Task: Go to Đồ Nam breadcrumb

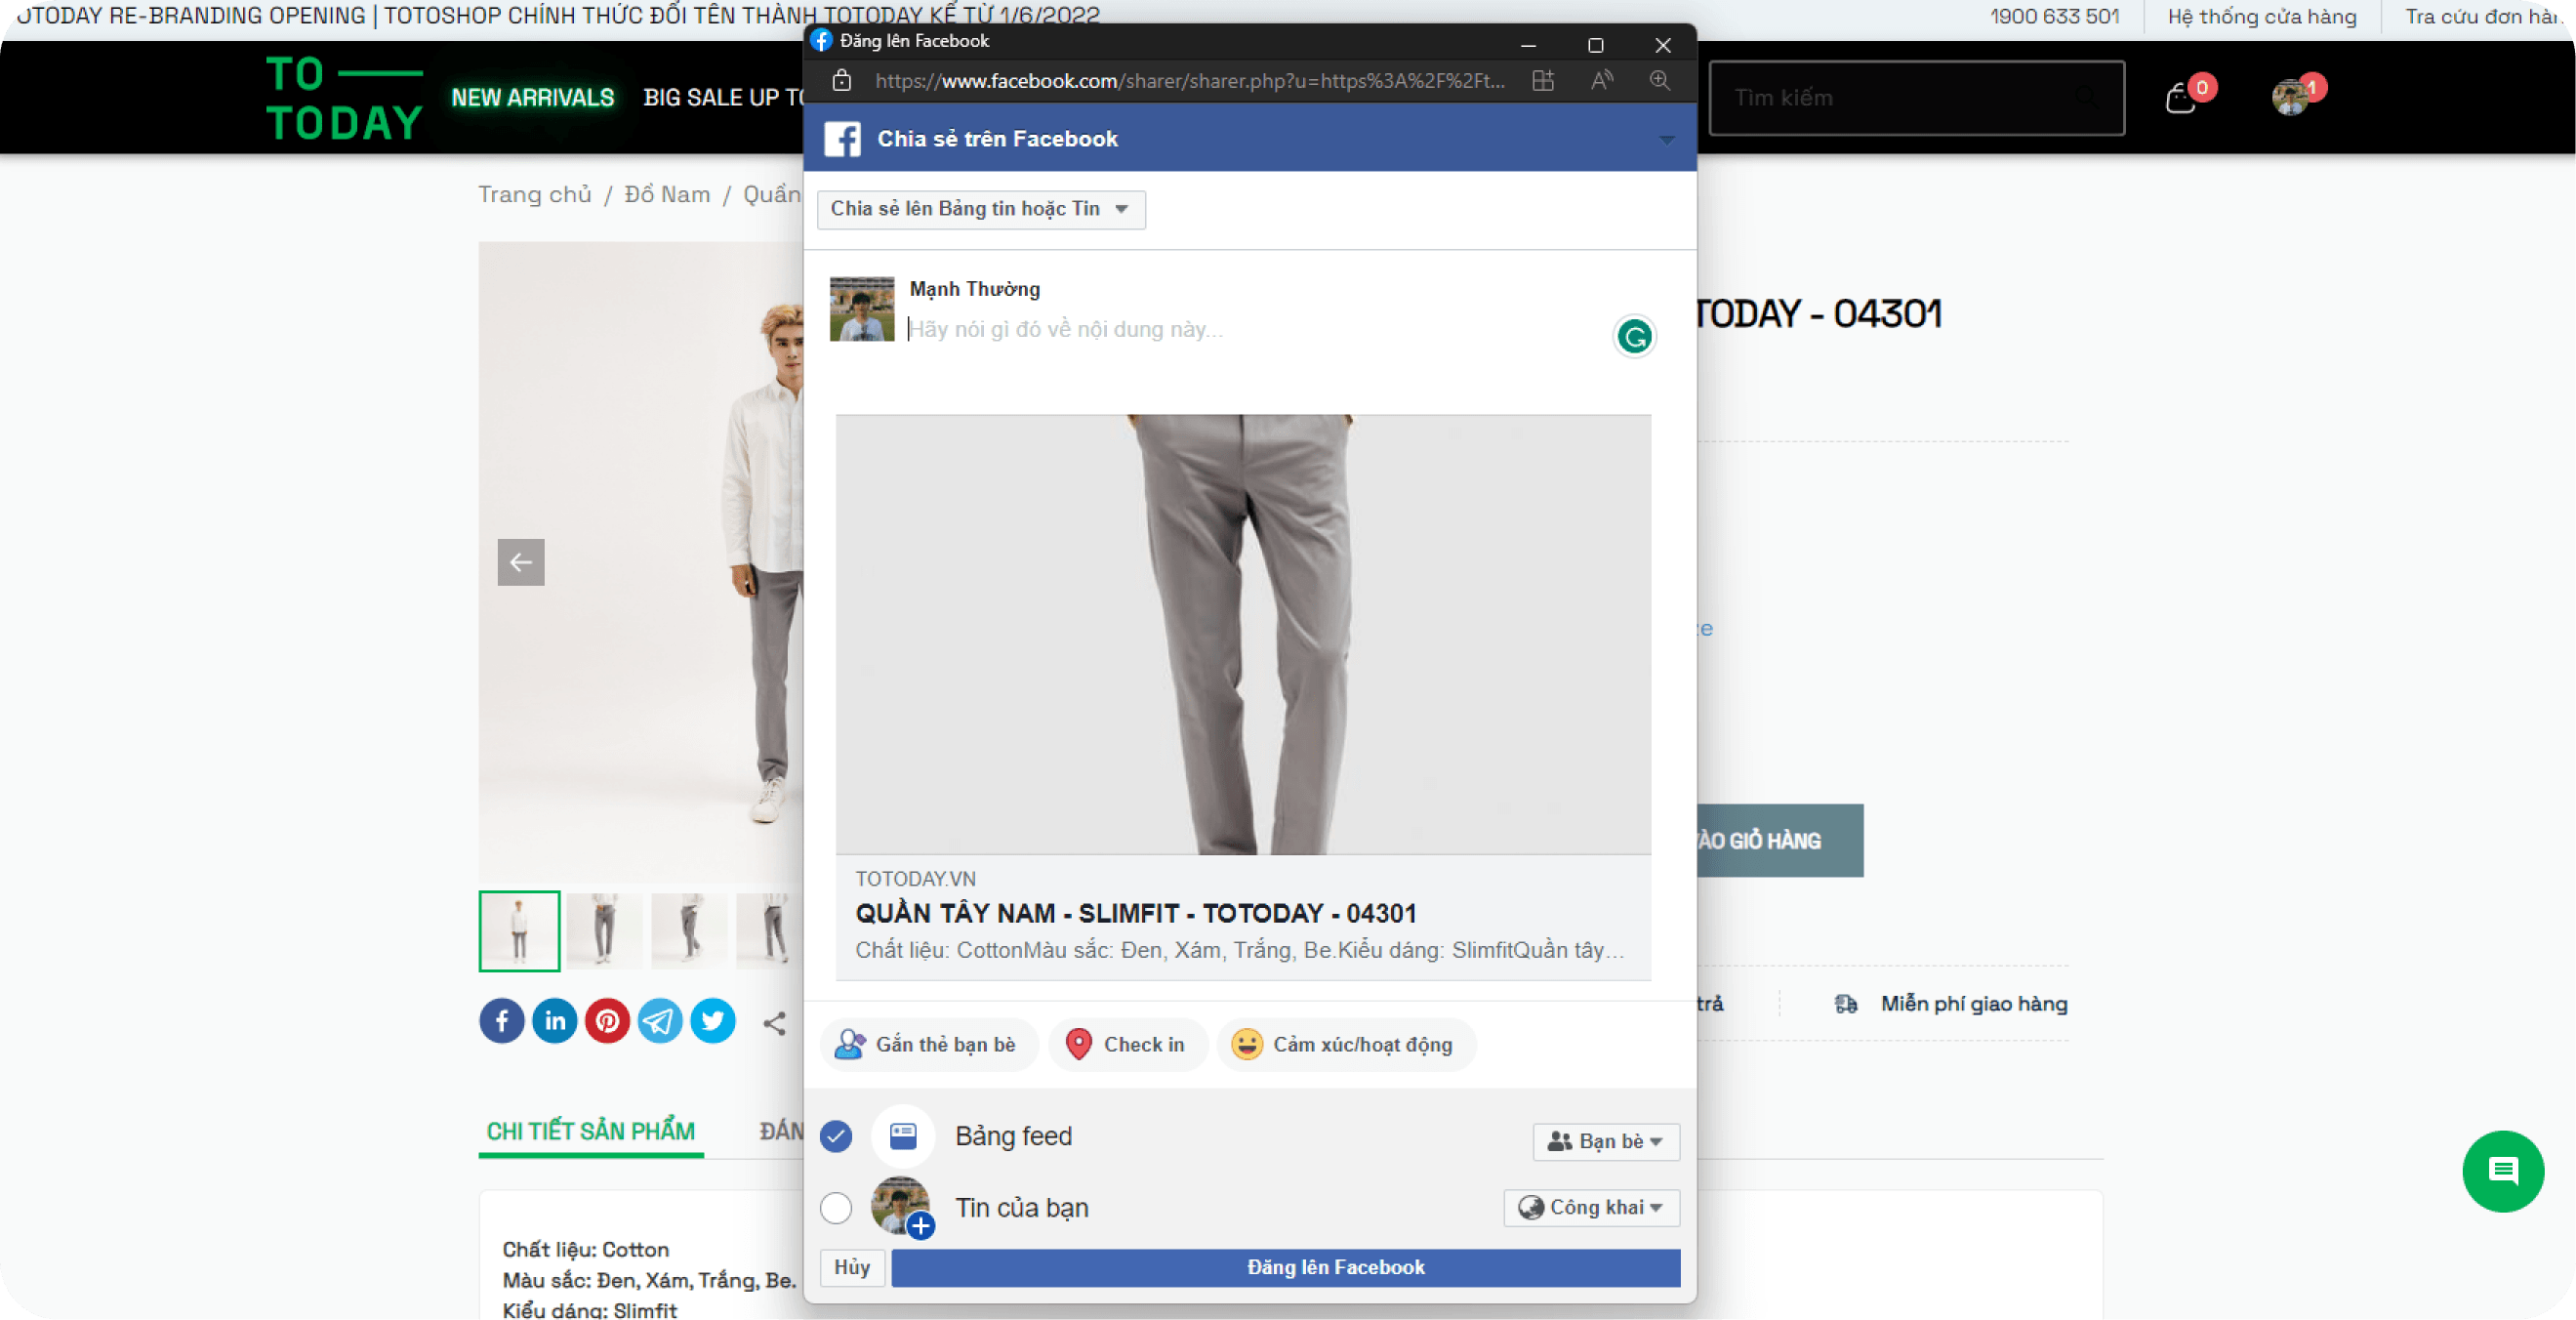Action: [668, 194]
